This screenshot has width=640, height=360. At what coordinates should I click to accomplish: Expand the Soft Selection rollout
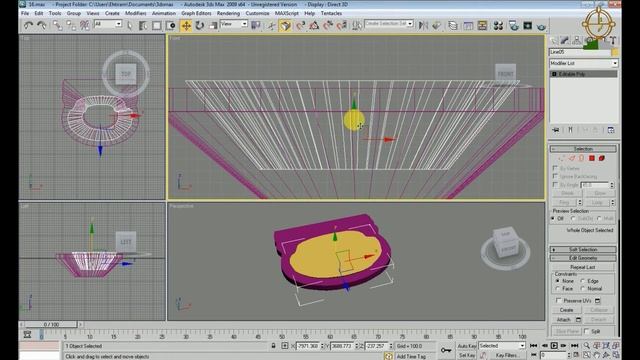pos(583,249)
